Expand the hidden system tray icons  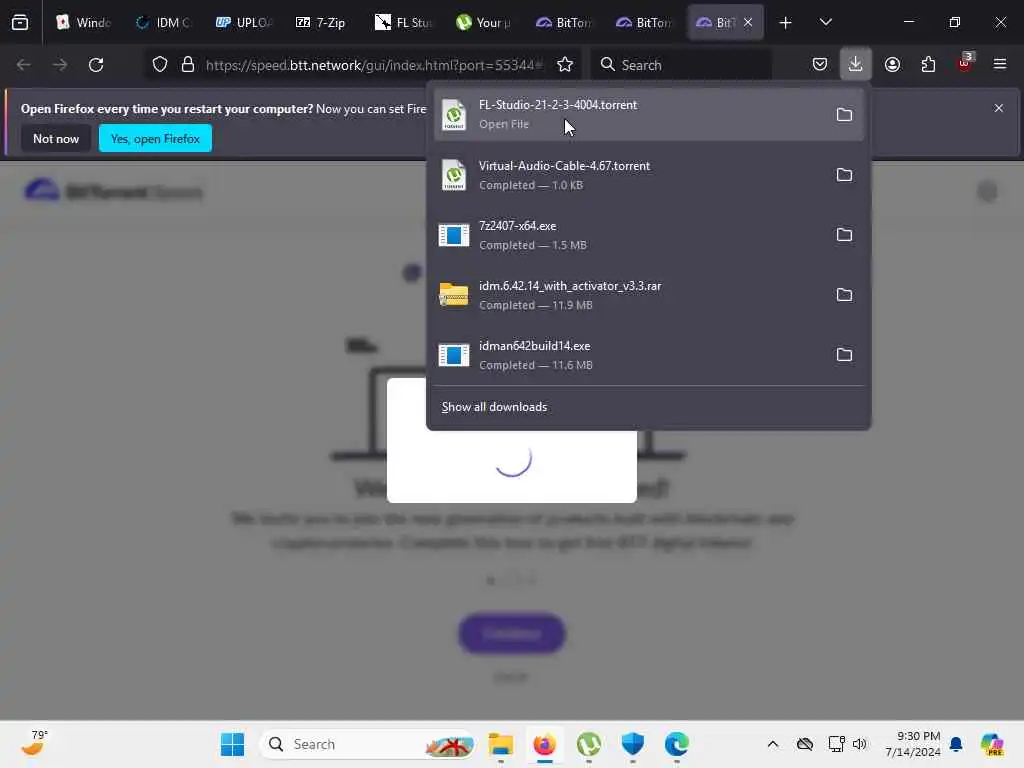point(773,744)
